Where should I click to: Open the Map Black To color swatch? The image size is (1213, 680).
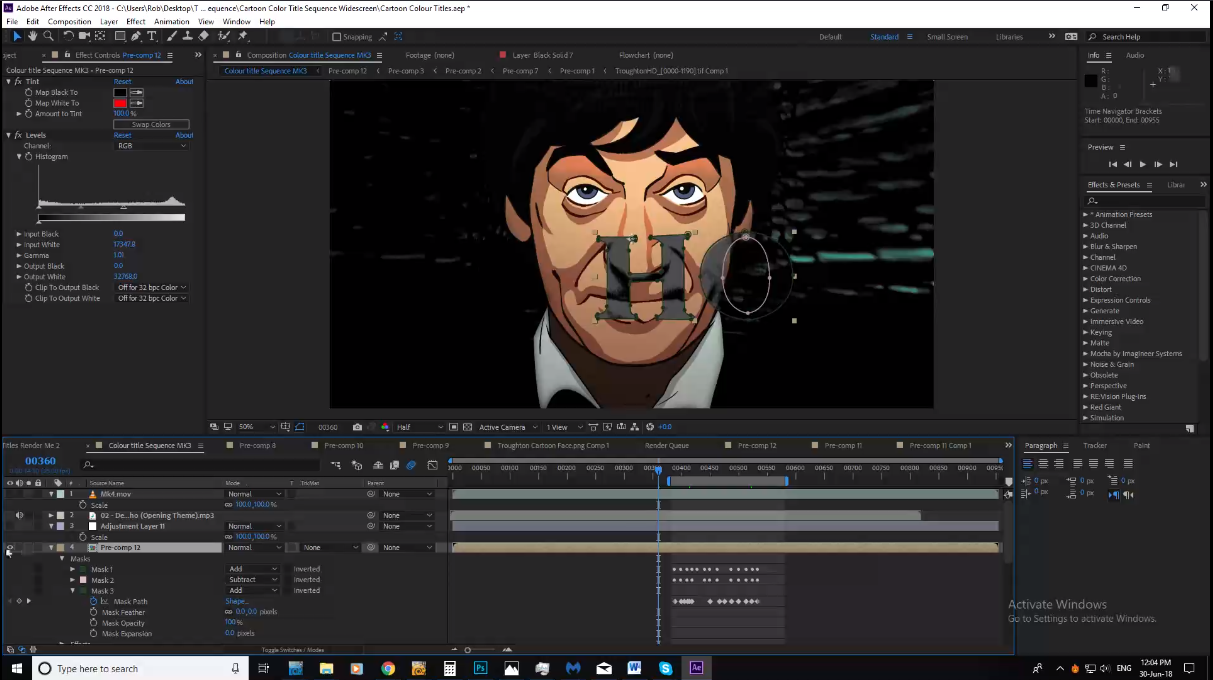120,92
